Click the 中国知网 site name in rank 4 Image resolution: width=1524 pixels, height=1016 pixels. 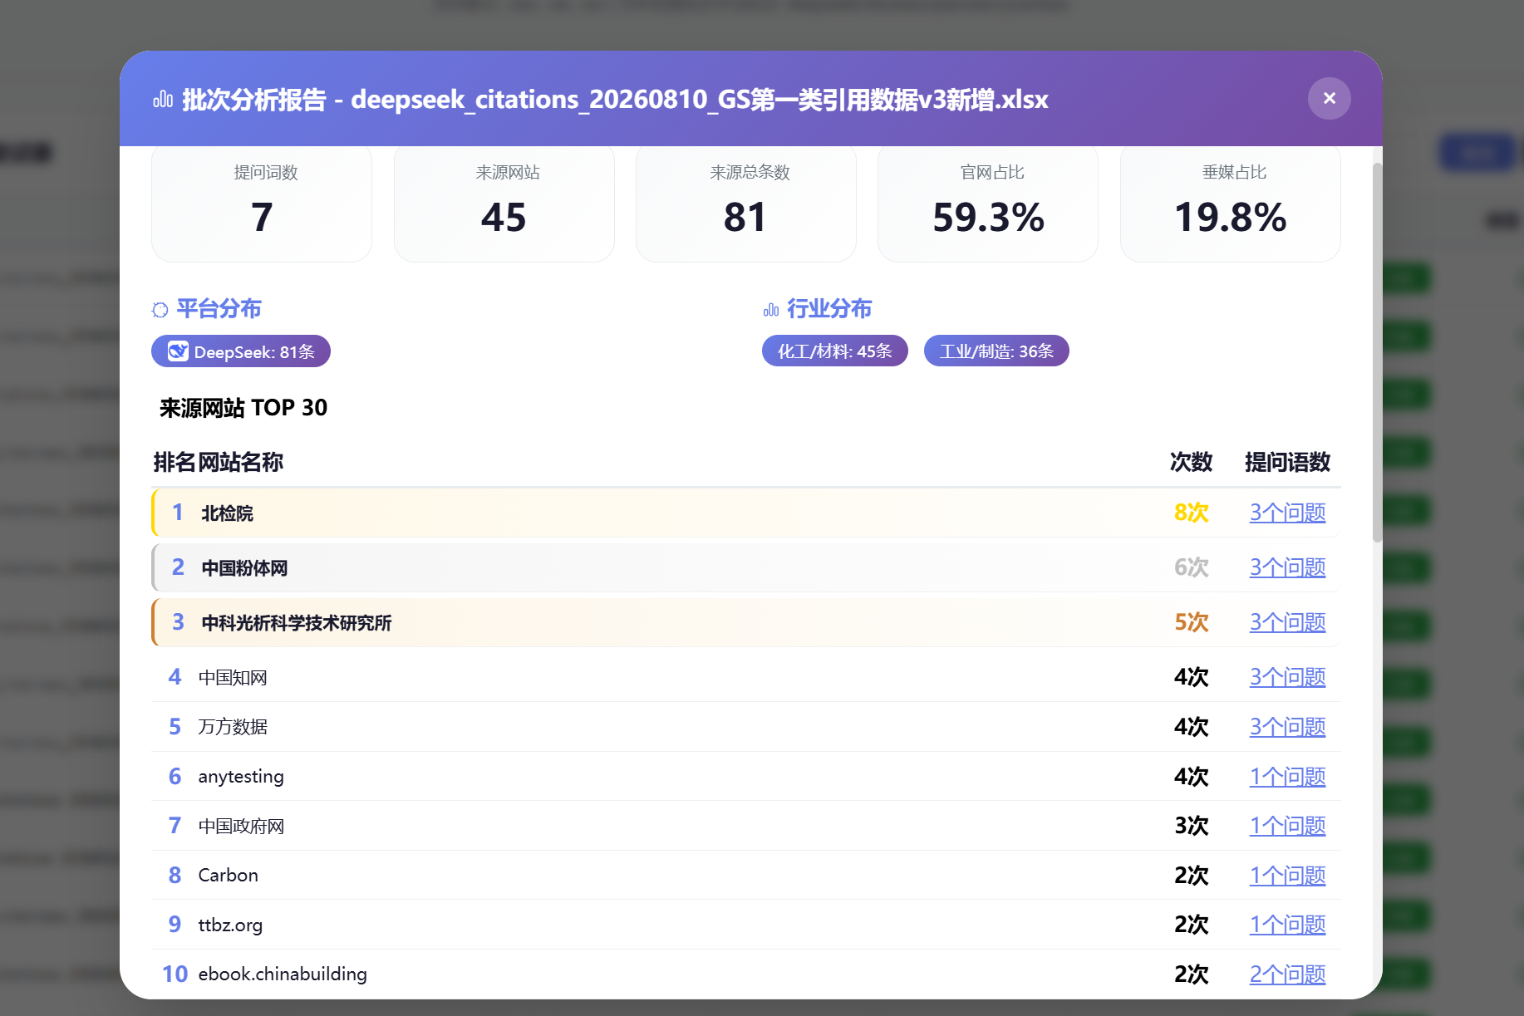232,677
